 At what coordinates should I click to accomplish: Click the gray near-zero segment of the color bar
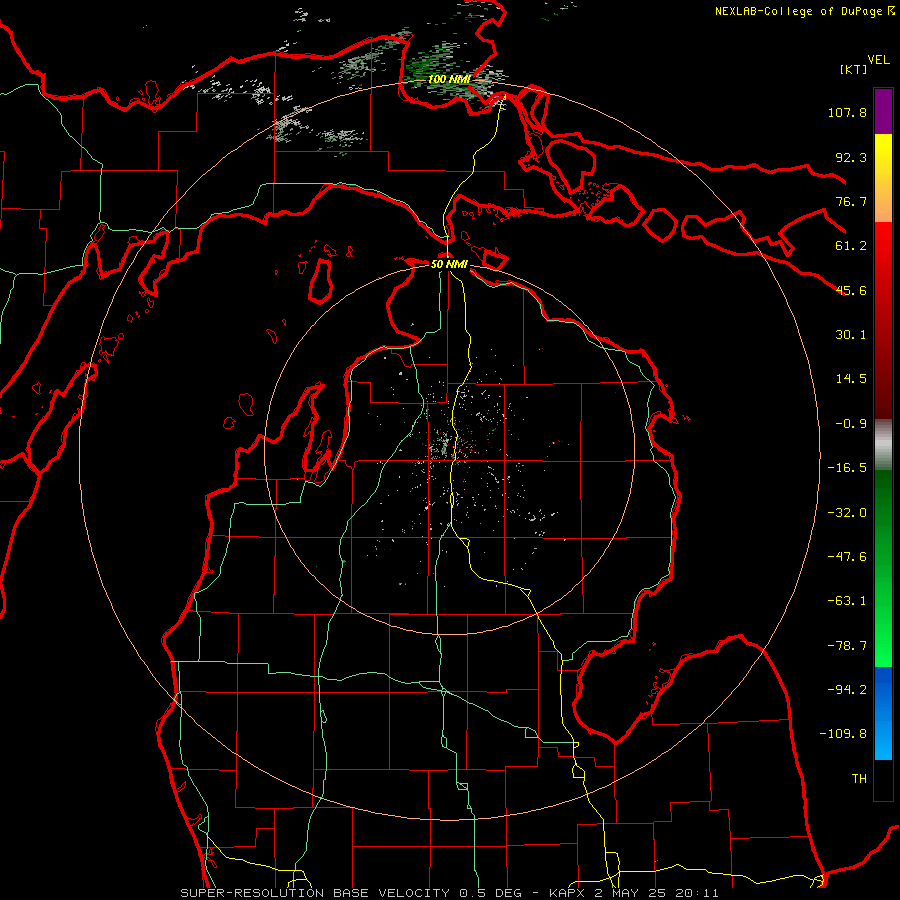[x=883, y=445]
